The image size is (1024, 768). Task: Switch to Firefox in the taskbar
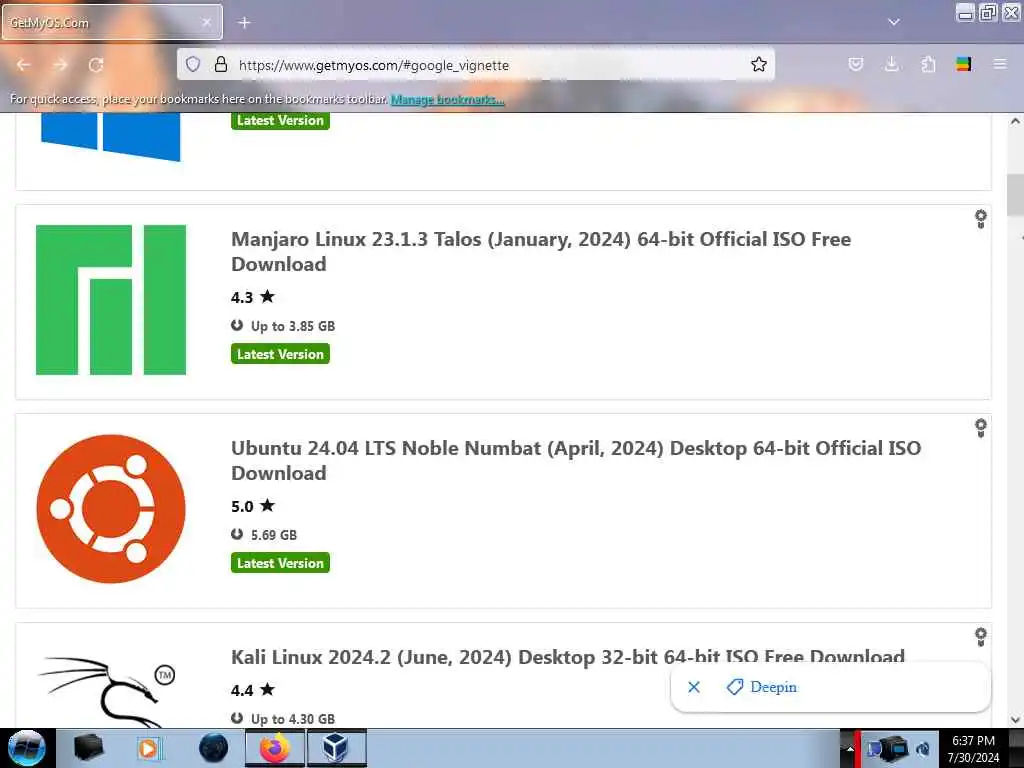tap(275, 748)
